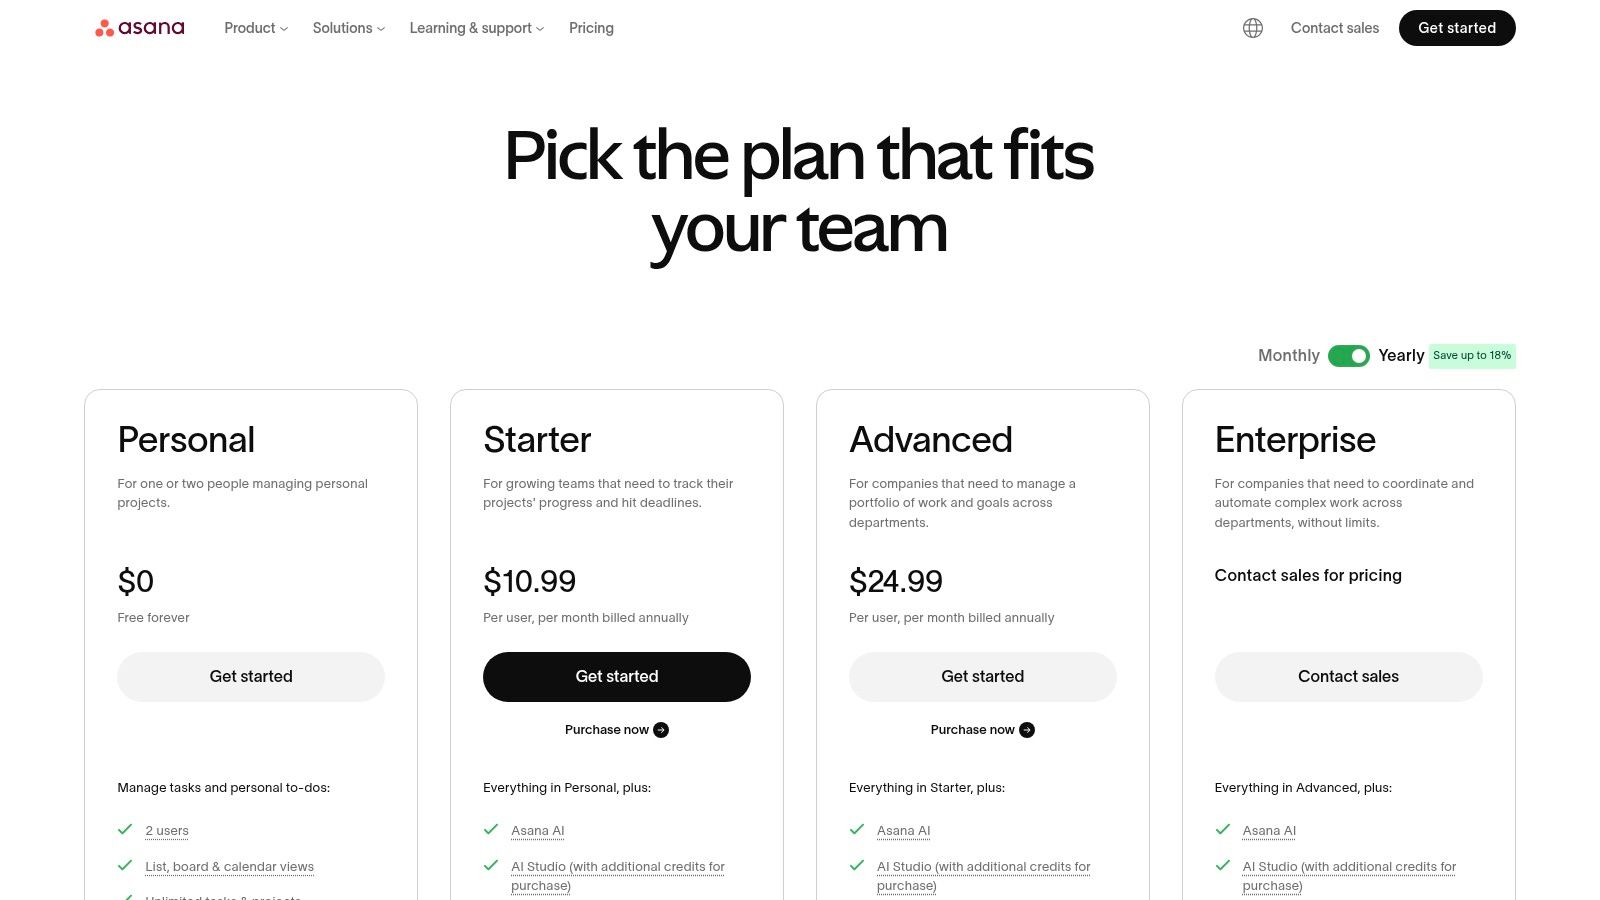Click the checkmark beside Advanced's Asana AI
1600x900 pixels.
857,830
